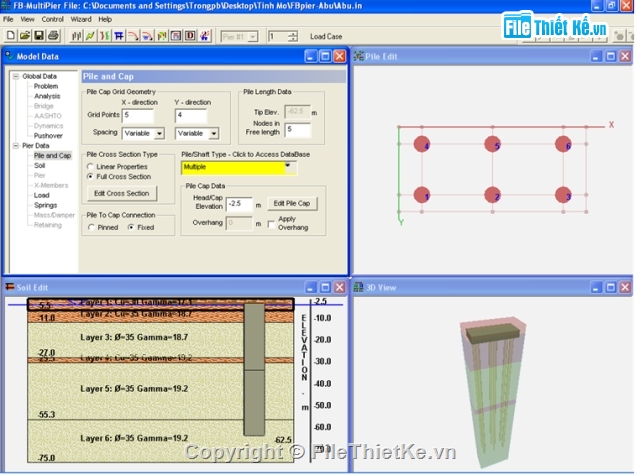Select Pile and Cap tree item
Image resolution: width=640 pixels, height=475 pixels.
click(52, 155)
